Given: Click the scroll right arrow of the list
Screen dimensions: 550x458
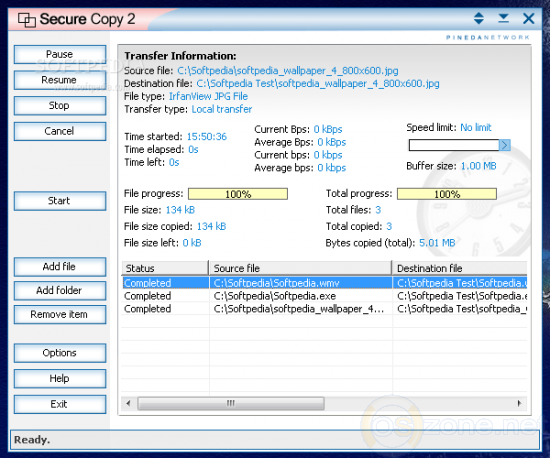Looking at the screenshot, I should [x=519, y=403].
